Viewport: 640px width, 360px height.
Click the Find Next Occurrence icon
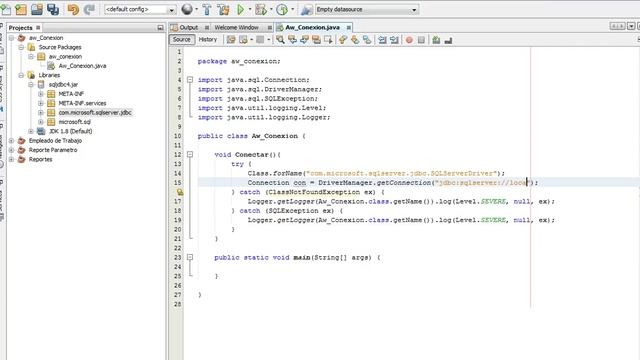pyautogui.click(x=304, y=40)
